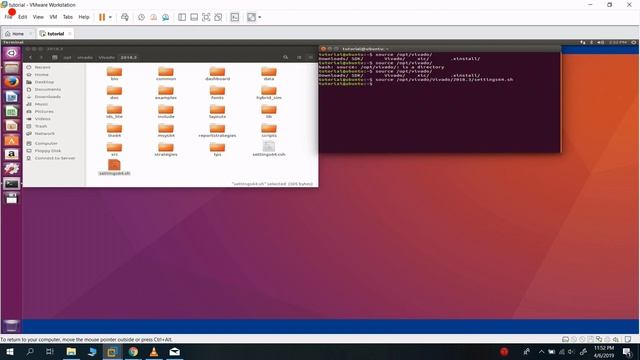Click the Terminal icon in the launcher
640x360 pixels.
[11, 184]
